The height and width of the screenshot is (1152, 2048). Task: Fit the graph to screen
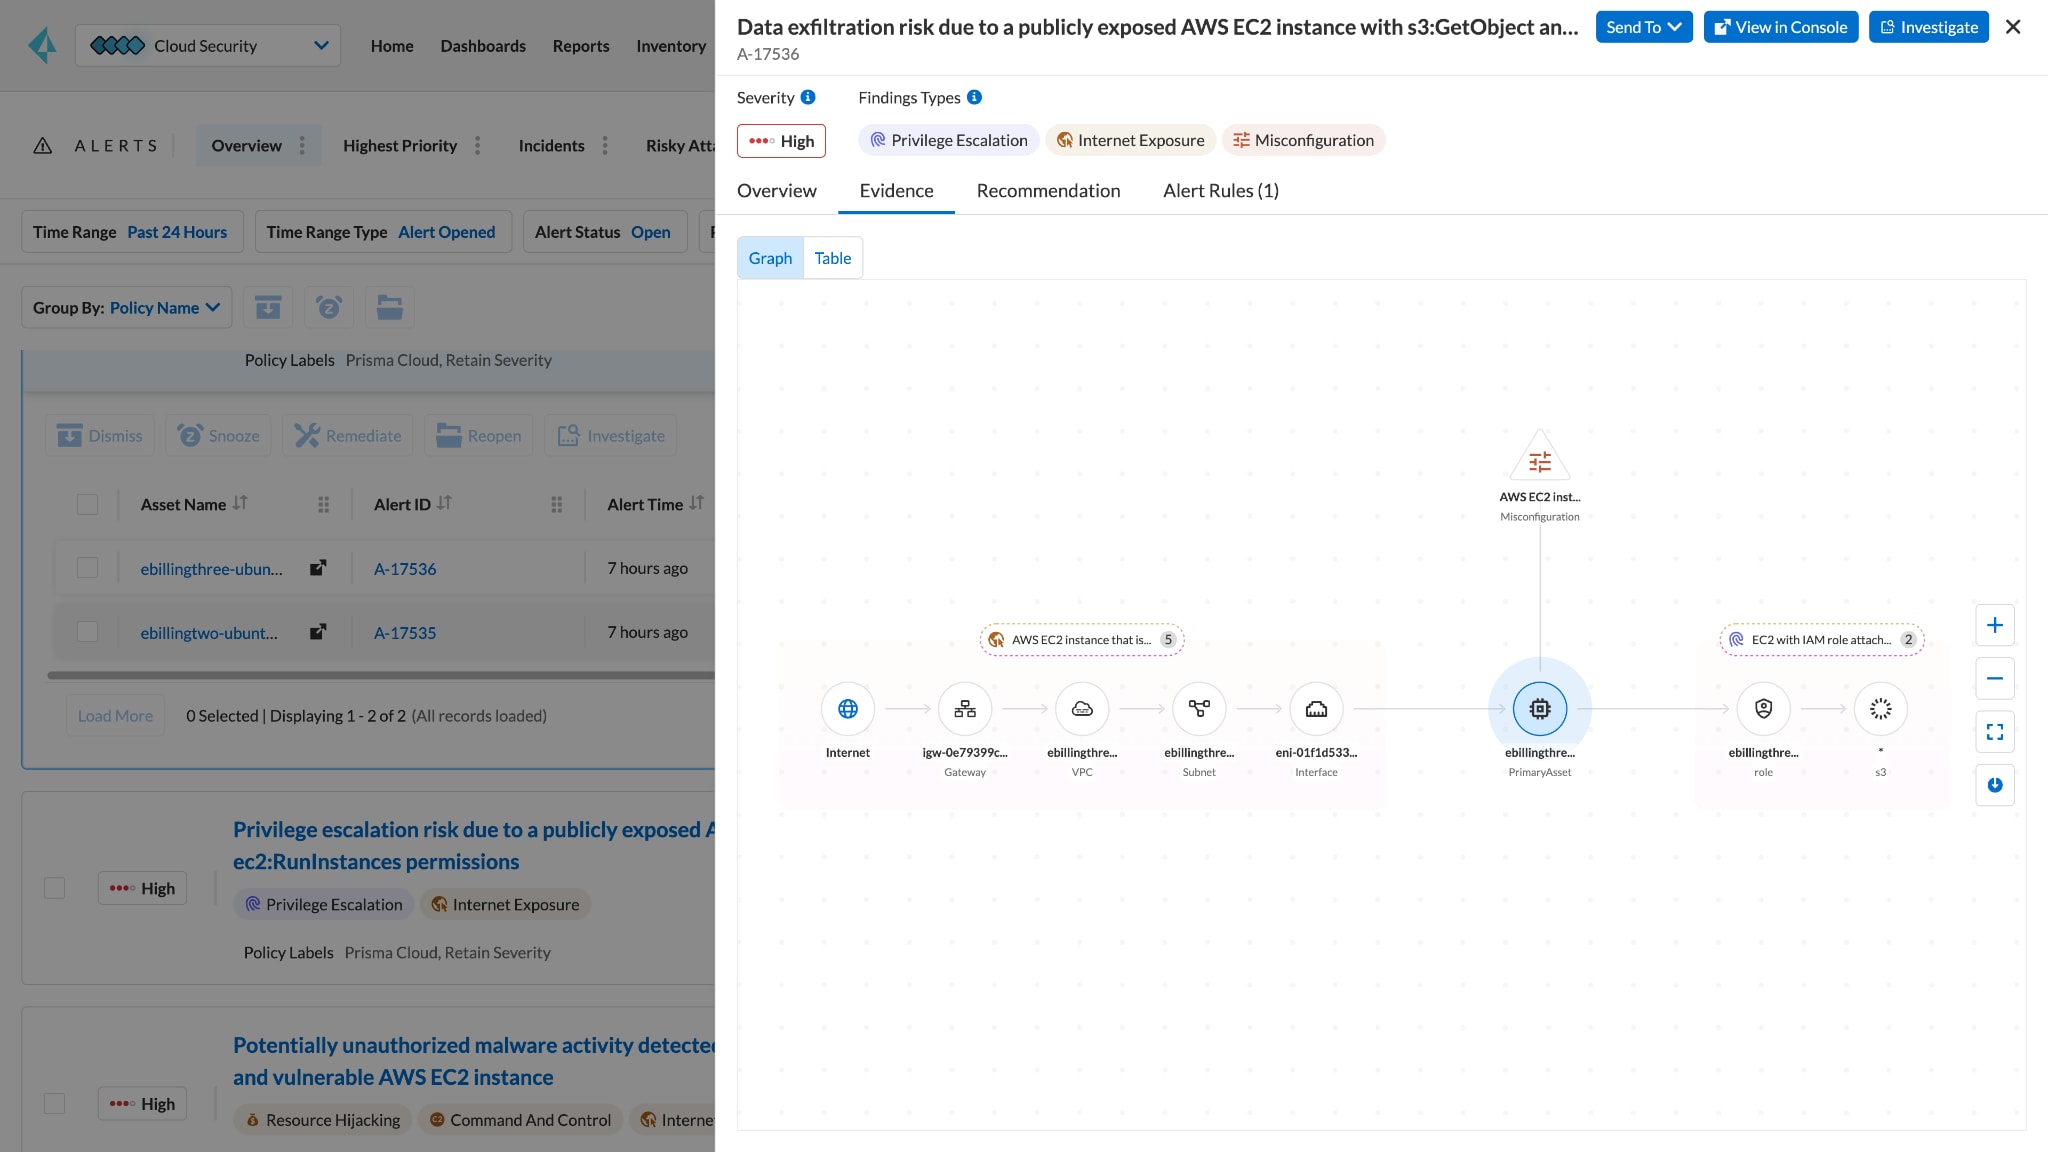[x=1994, y=732]
